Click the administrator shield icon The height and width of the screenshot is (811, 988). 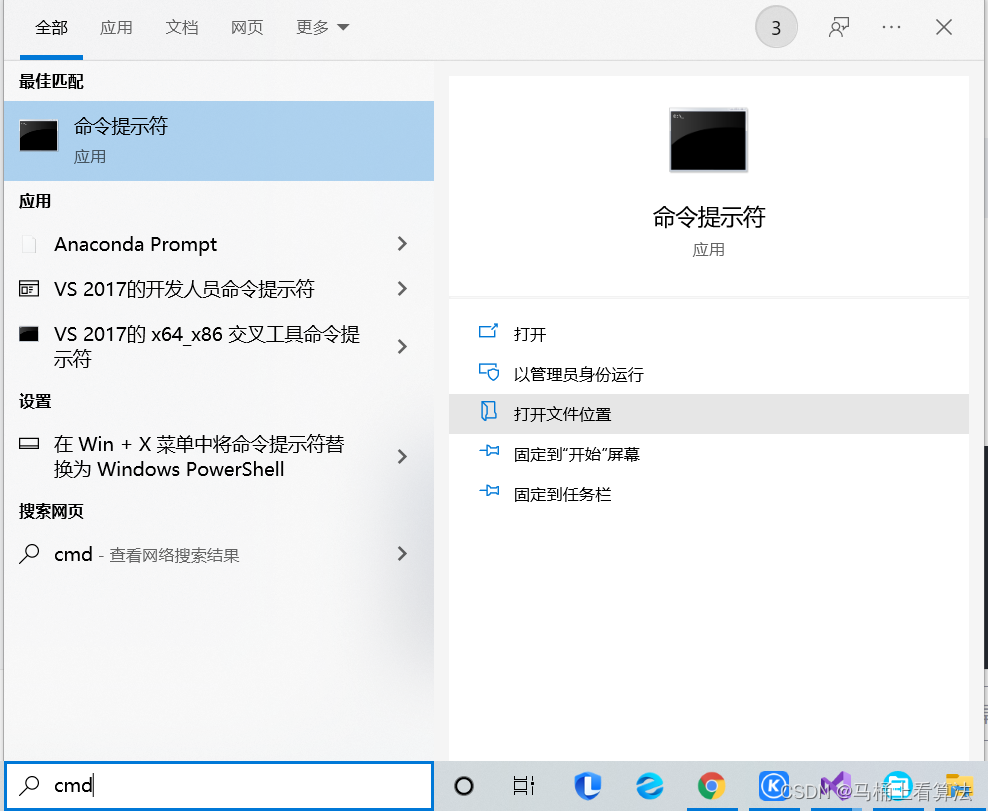point(488,372)
